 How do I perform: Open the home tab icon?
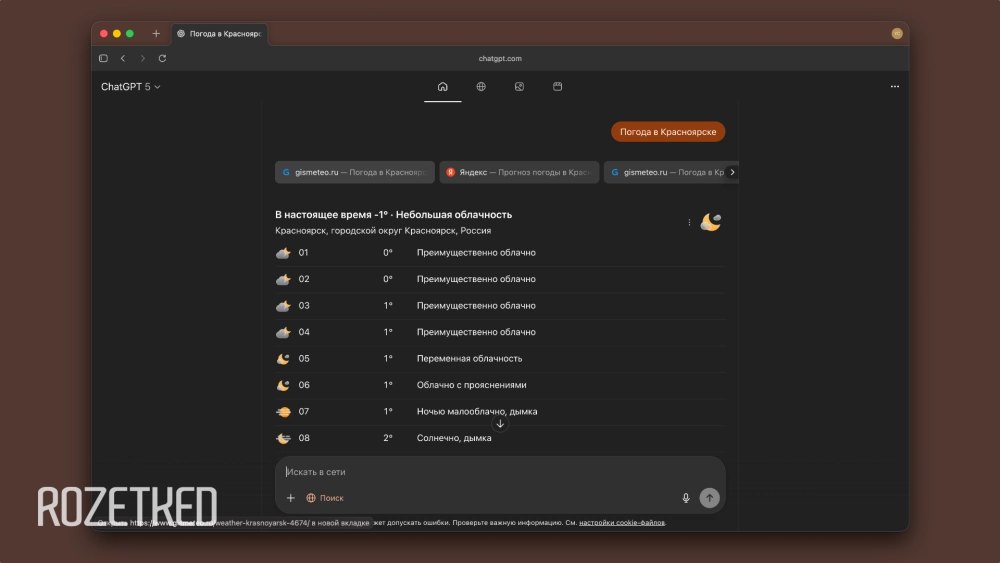(x=443, y=87)
